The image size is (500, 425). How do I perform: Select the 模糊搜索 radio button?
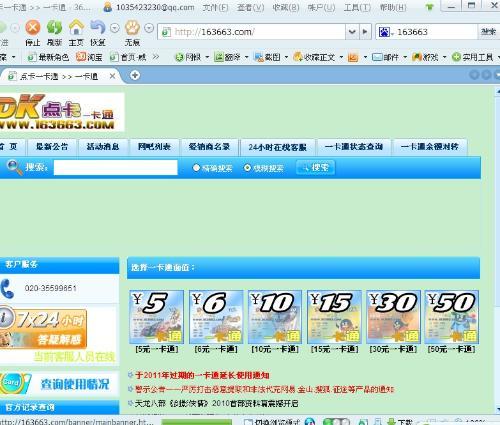pyautogui.click(x=247, y=168)
